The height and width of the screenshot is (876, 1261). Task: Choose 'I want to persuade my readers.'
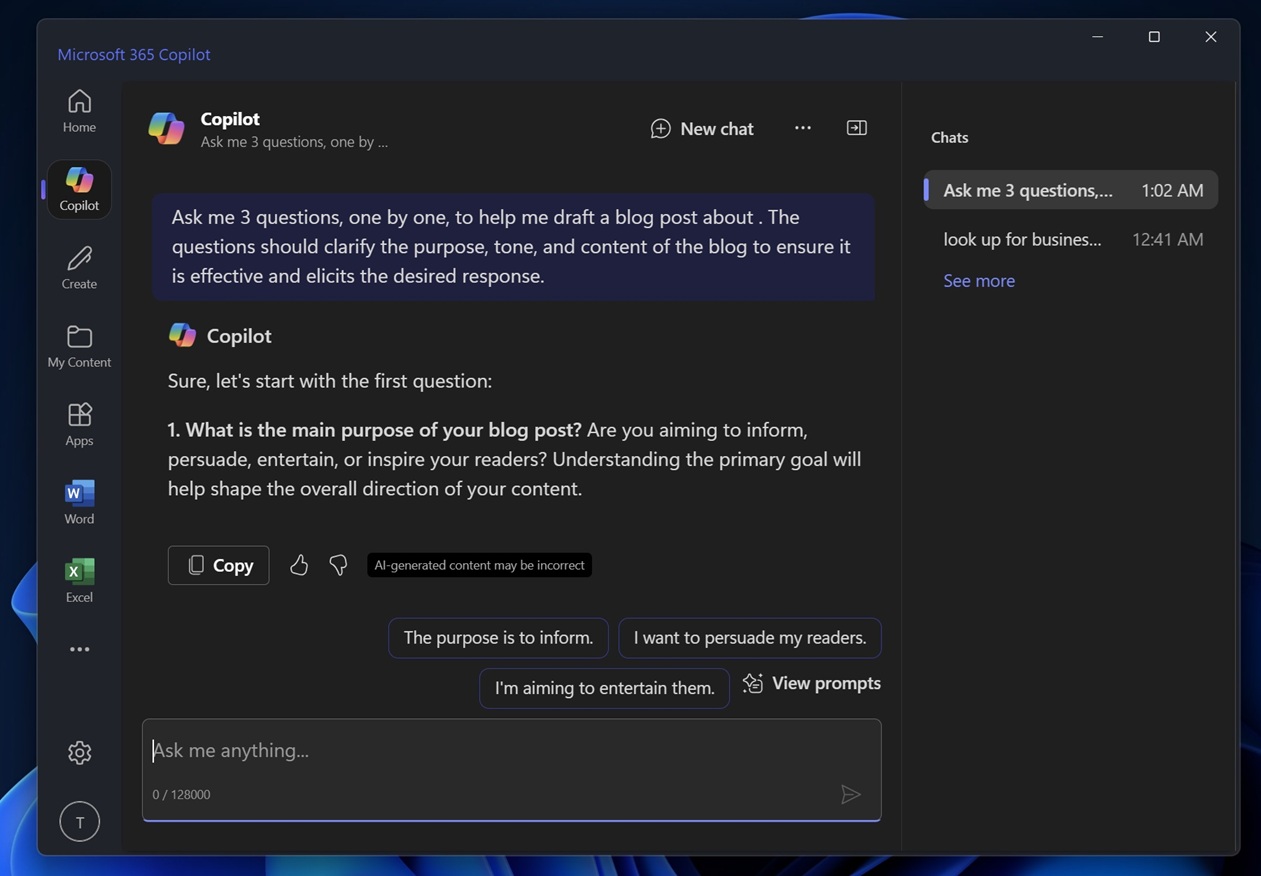749,637
